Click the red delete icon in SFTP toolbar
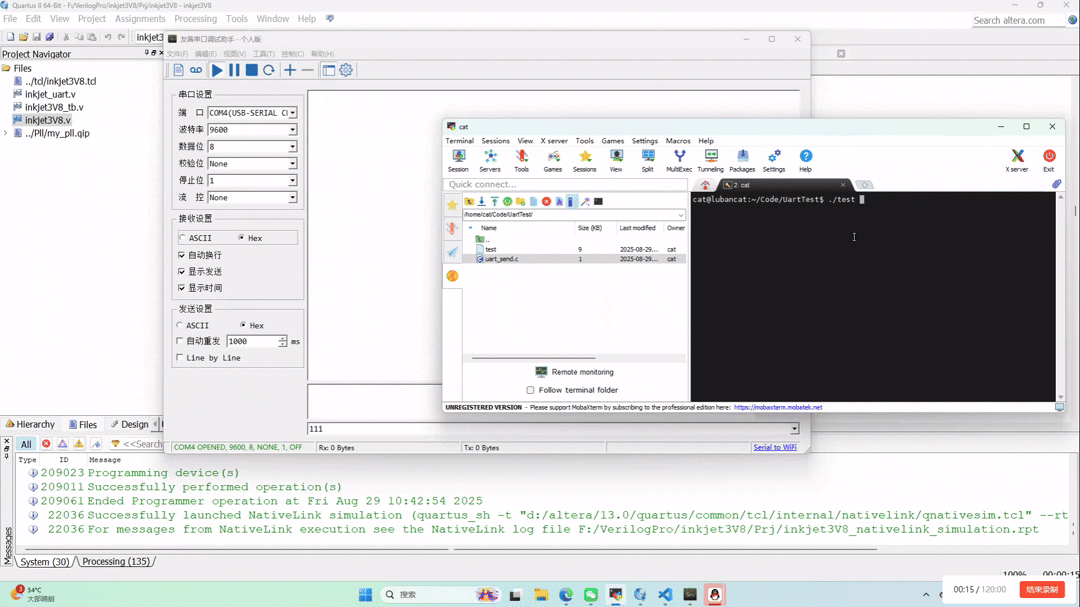 [x=546, y=201]
